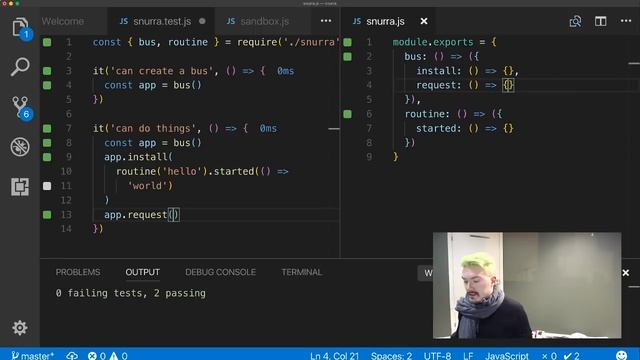640x360 pixels.
Task: Open the PROBLEMS panel tab
Action: click(x=78, y=272)
